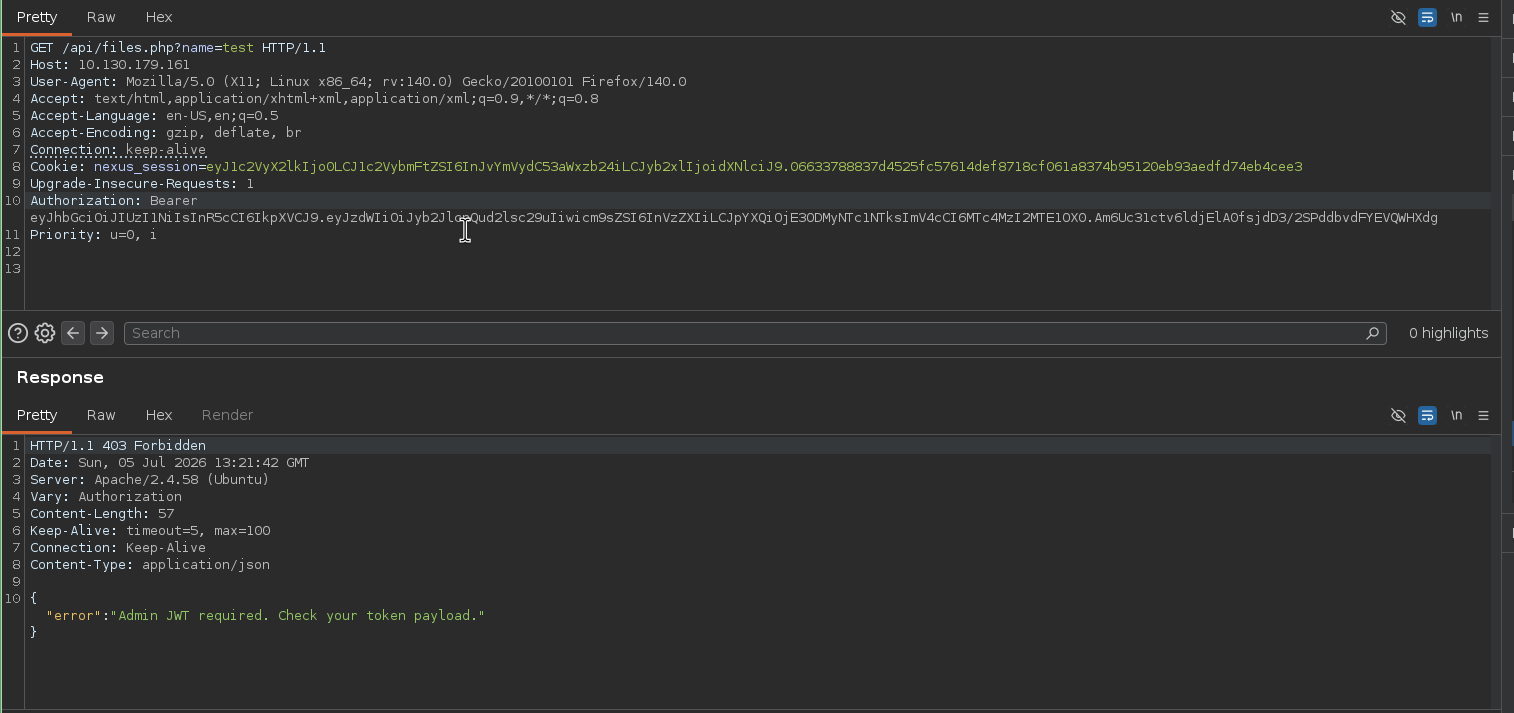1514x713 pixels.
Task: Click the Content-Length: 57 header
Action: pos(102,514)
